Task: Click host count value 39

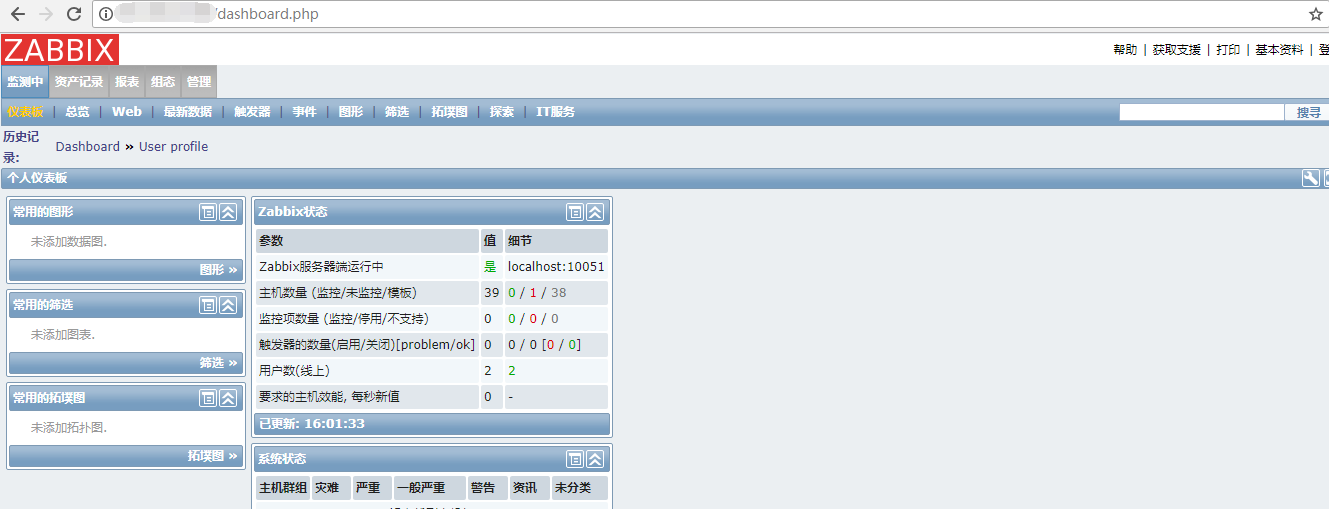Action: pos(491,293)
